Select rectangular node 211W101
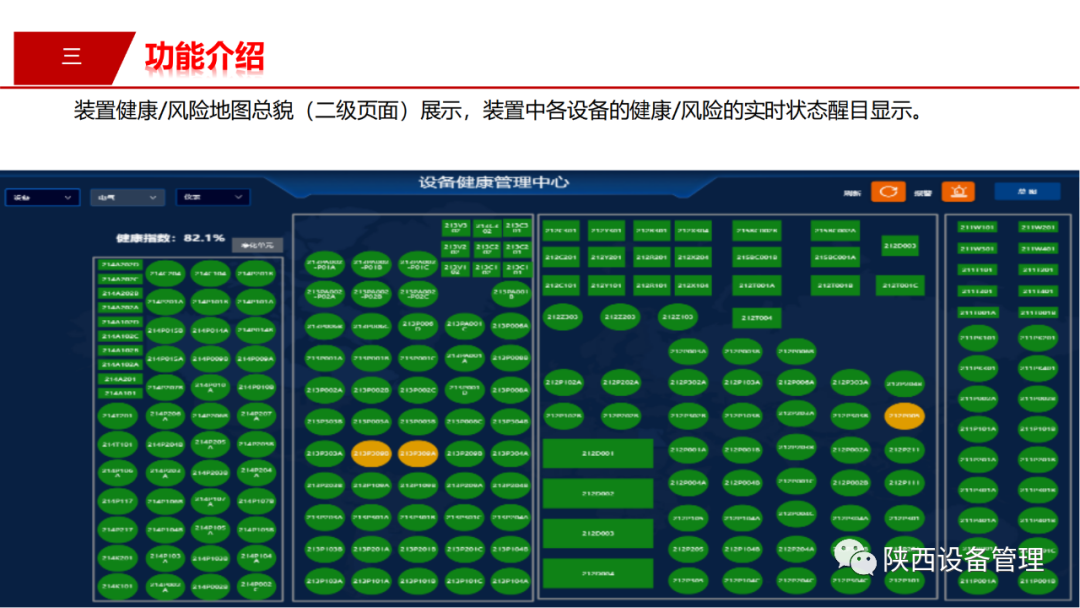1080x608 pixels. 977,227
